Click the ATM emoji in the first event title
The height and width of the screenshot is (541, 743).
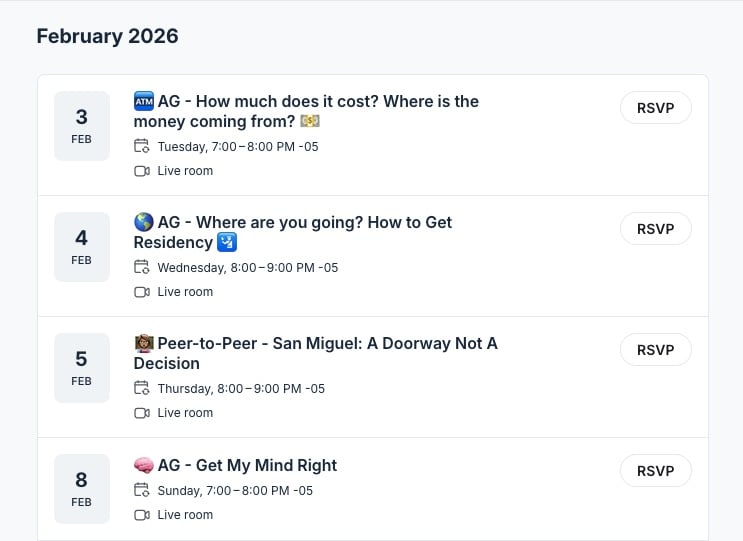143,101
